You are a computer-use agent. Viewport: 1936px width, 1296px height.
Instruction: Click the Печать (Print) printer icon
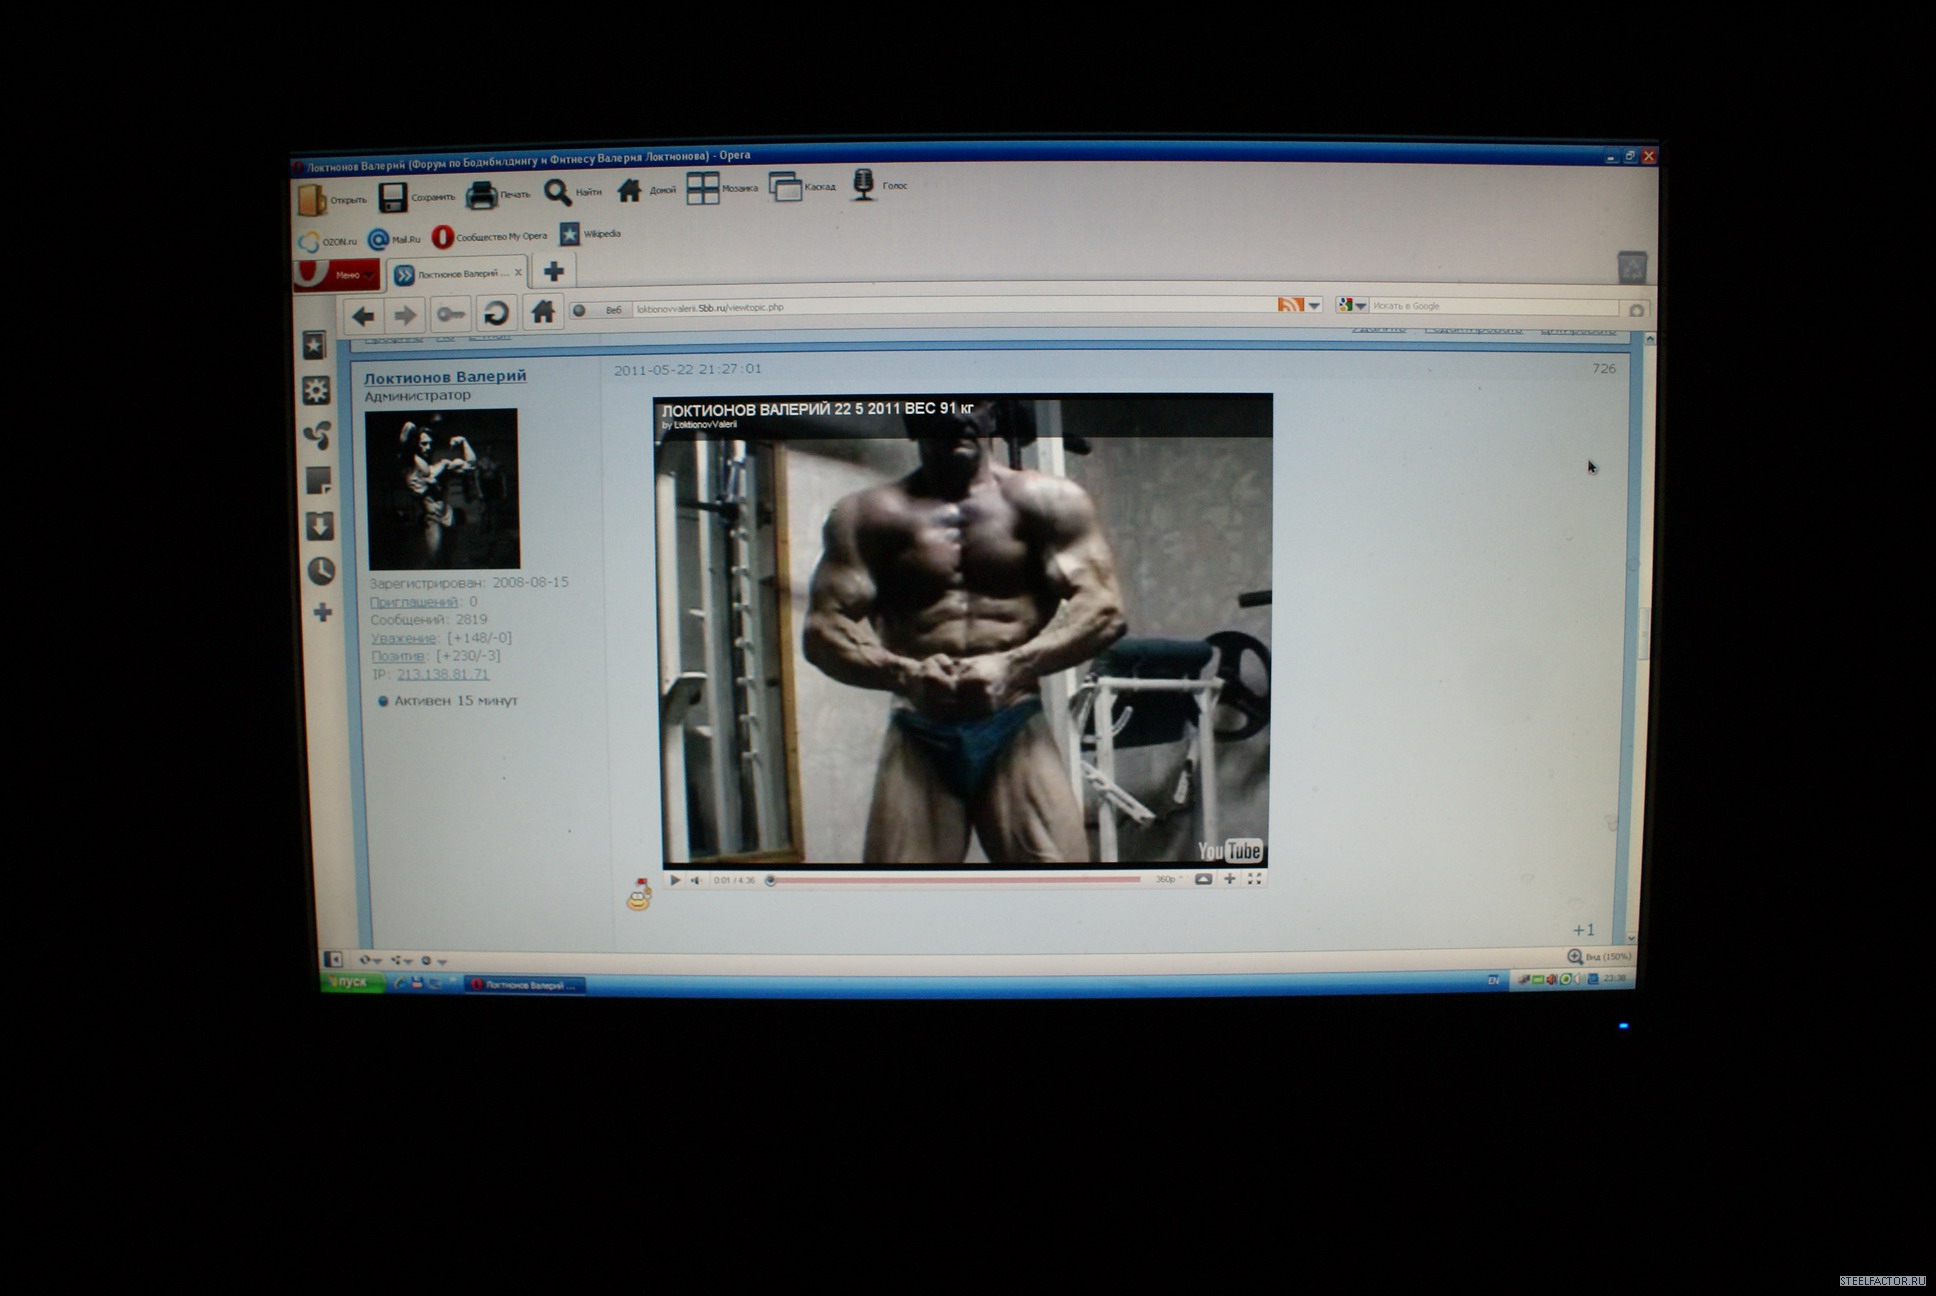click(482, 195)
